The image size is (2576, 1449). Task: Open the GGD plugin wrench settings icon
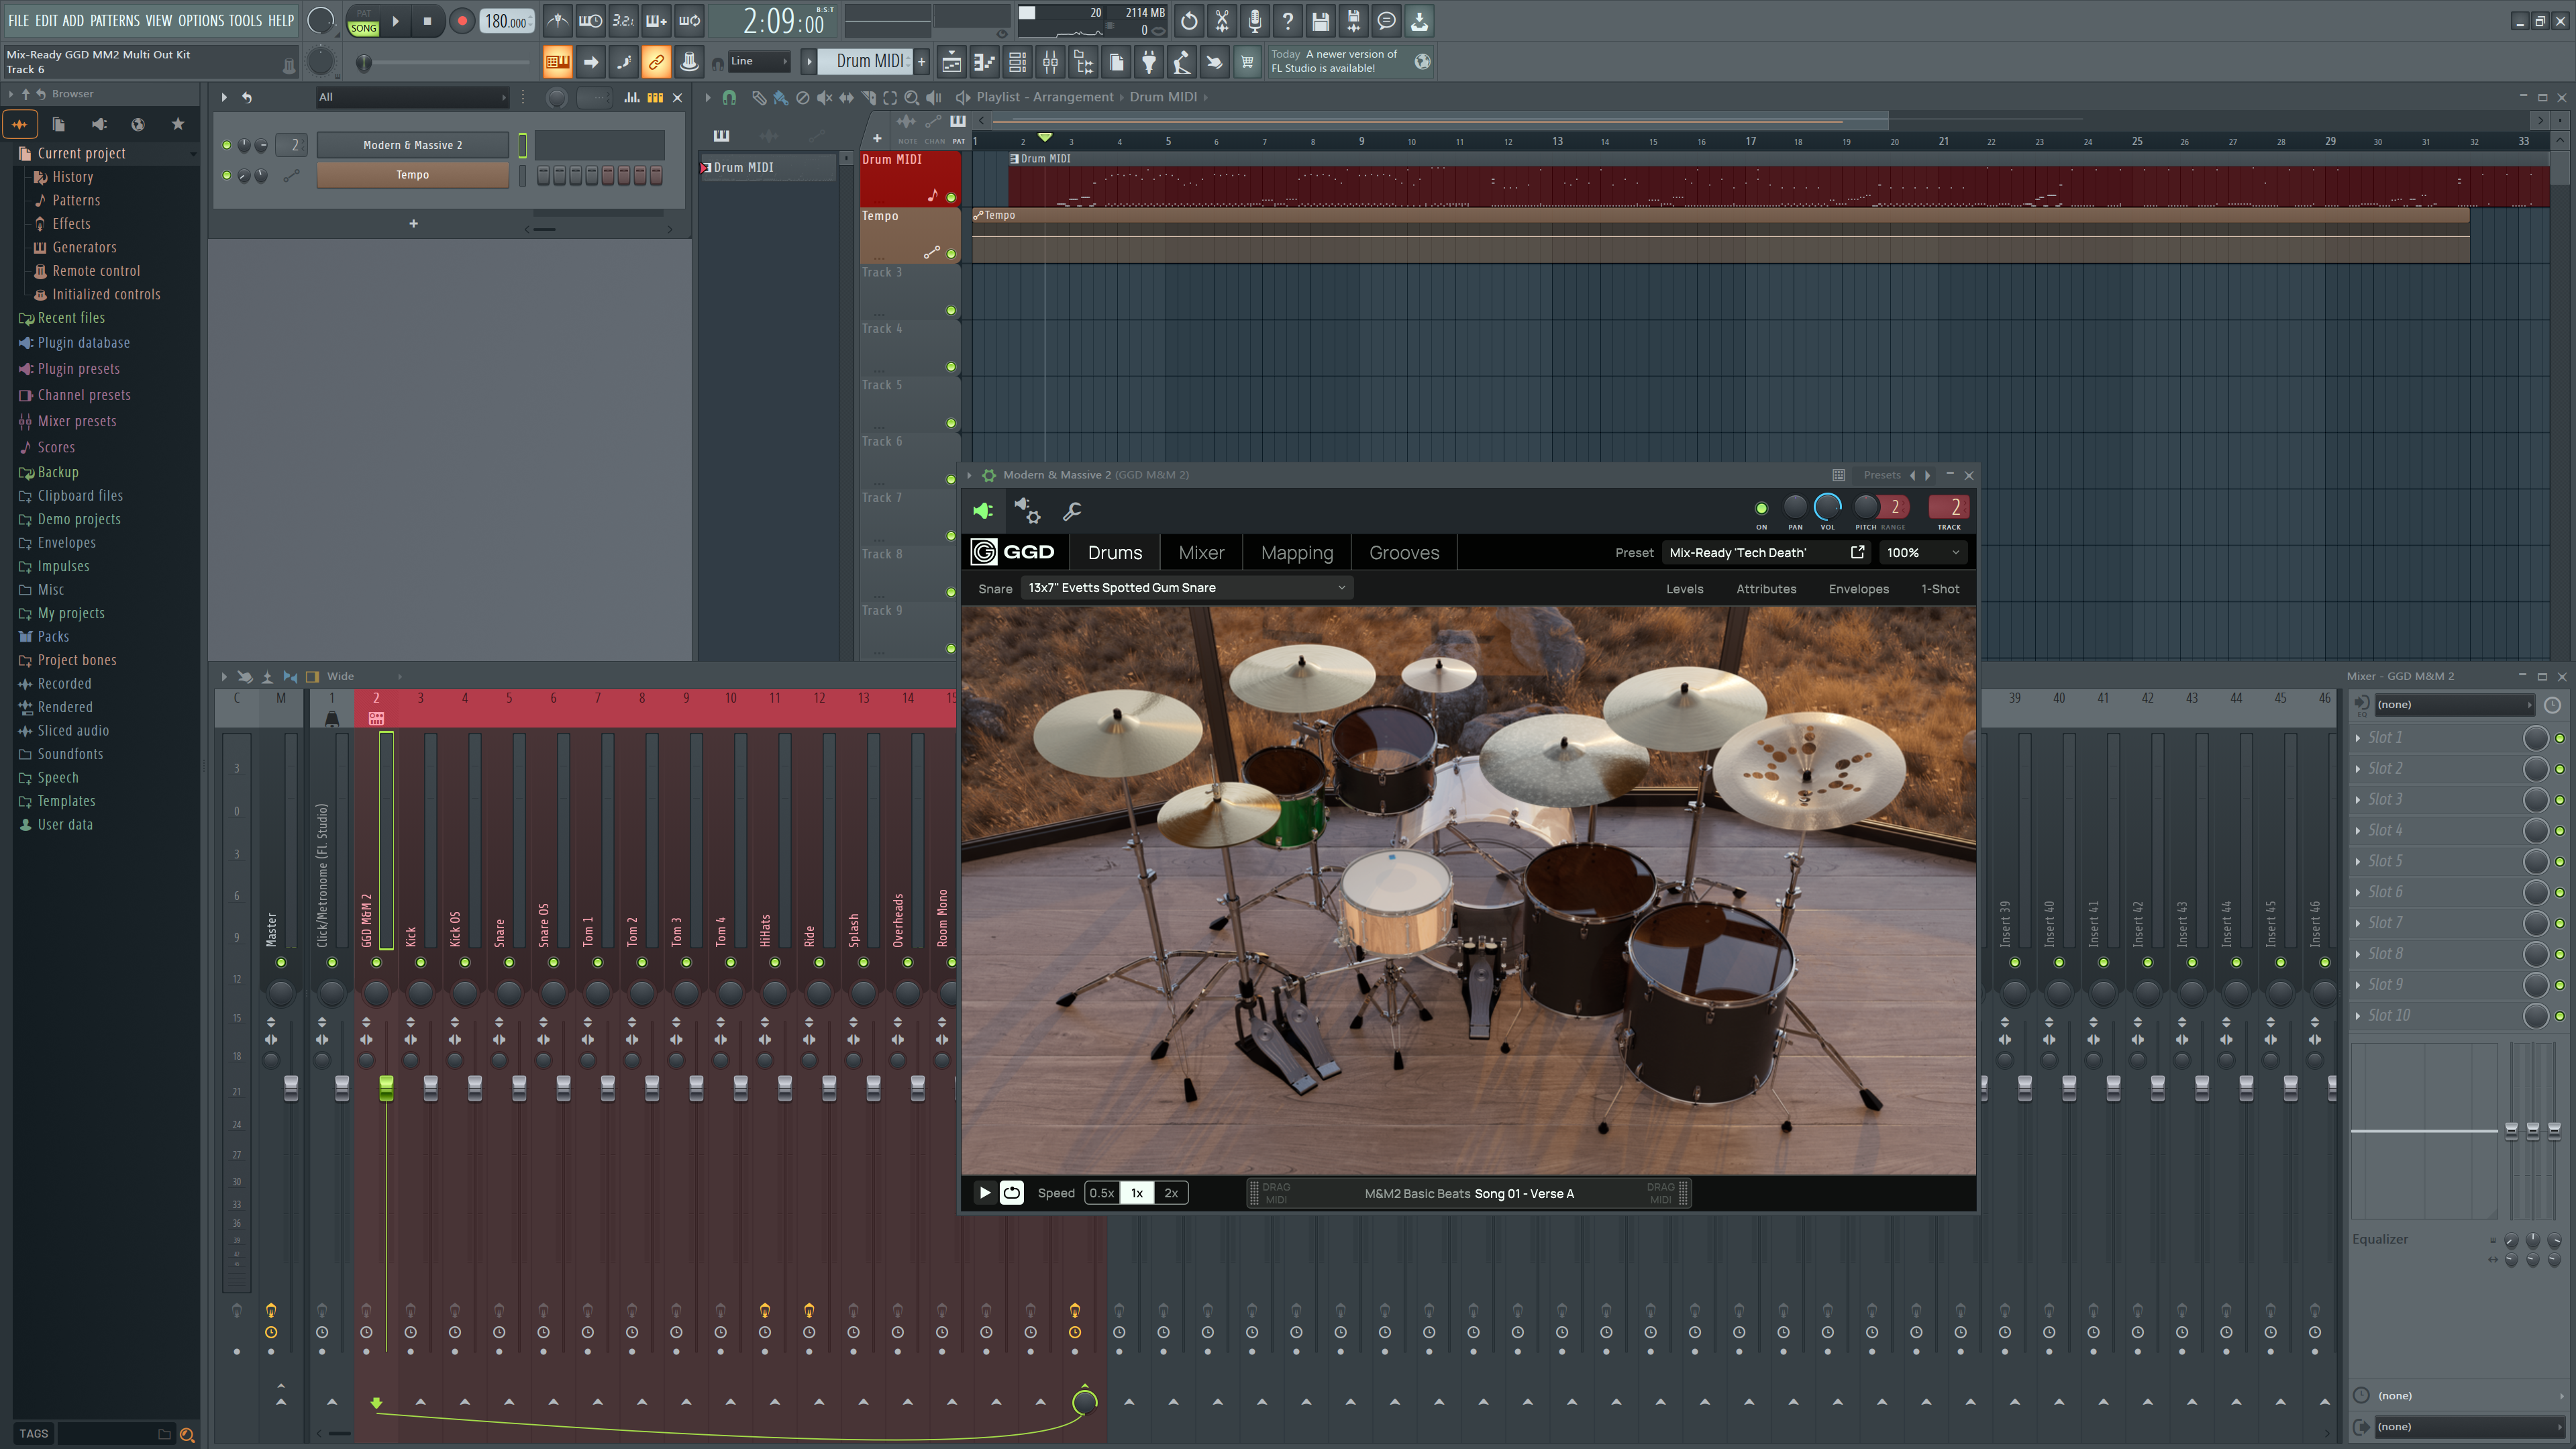1072,511
